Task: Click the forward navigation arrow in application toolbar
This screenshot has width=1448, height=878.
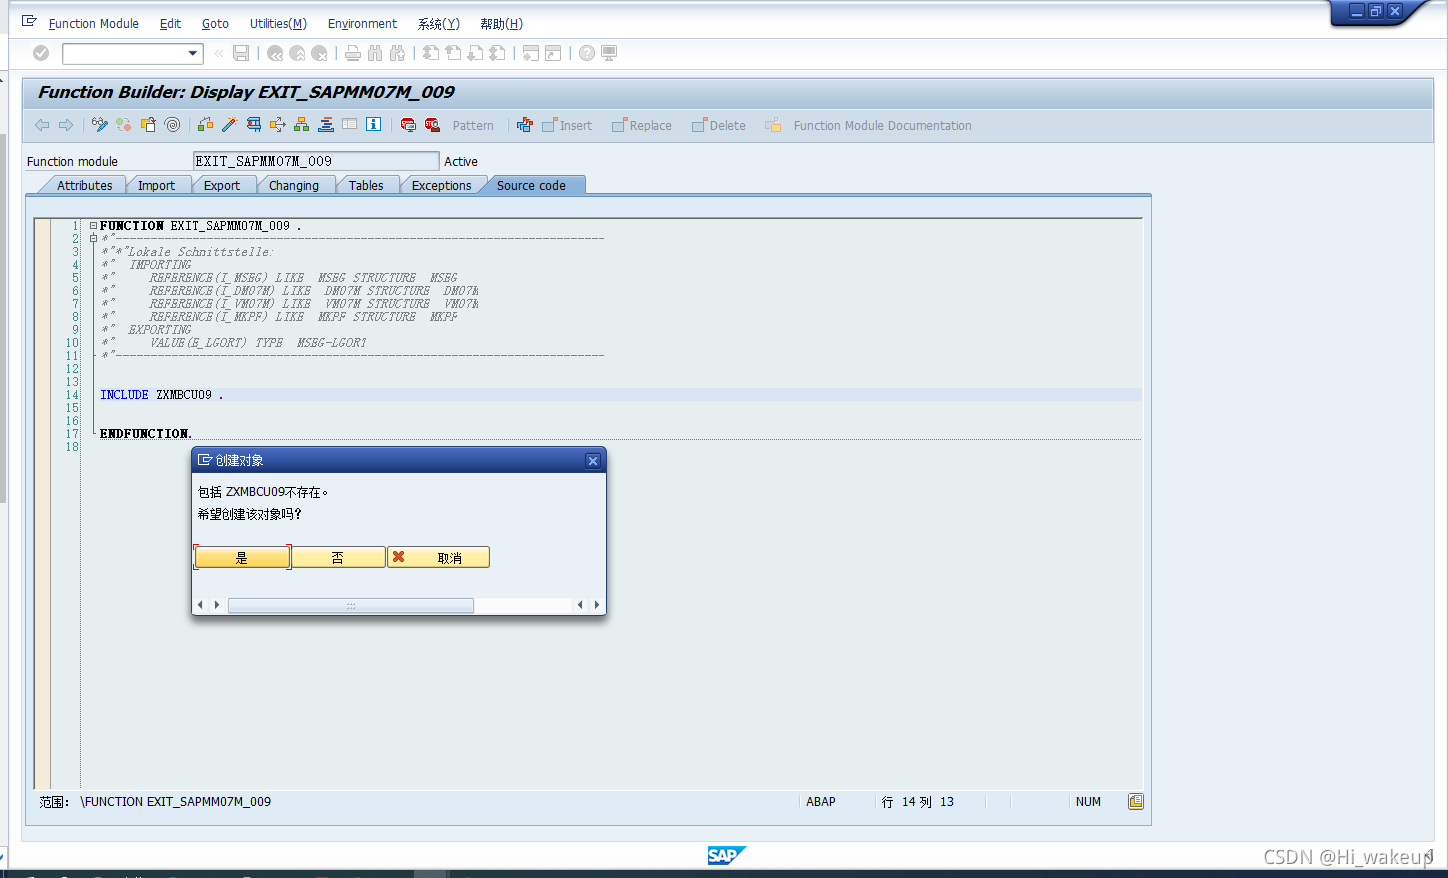Action: tap(66, 125)
